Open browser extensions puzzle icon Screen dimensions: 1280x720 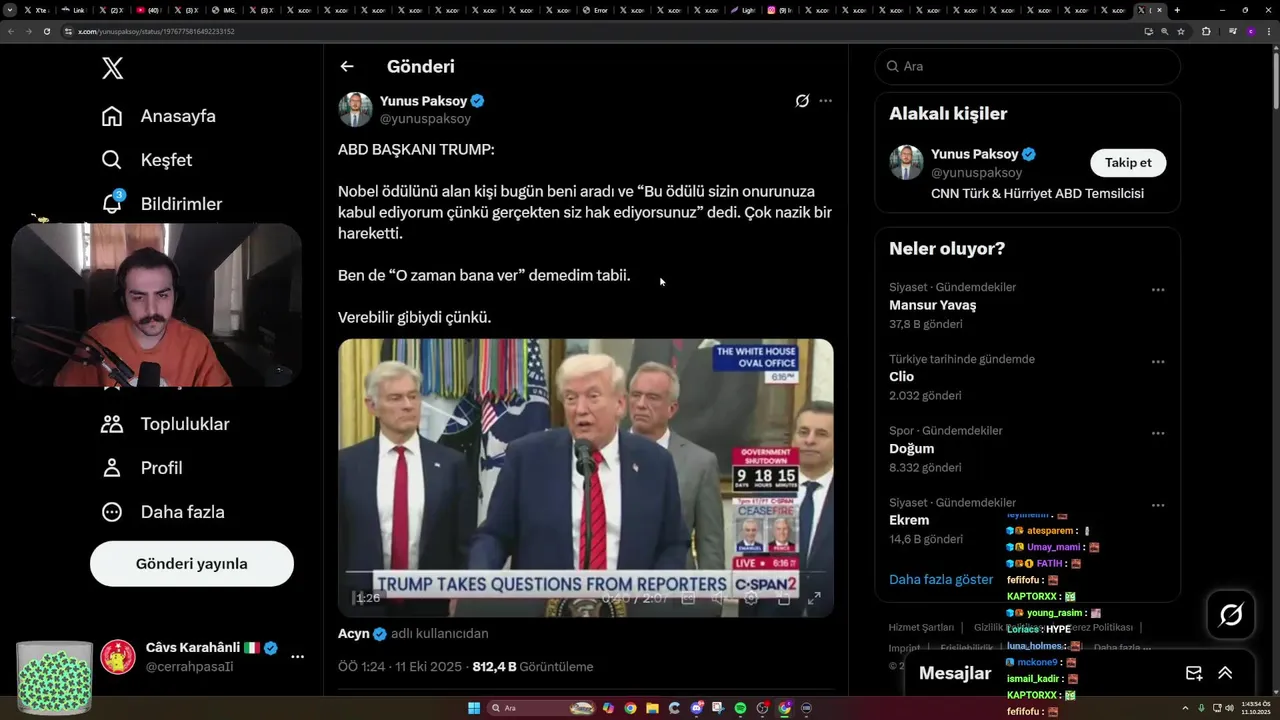tap(1206, 31)
